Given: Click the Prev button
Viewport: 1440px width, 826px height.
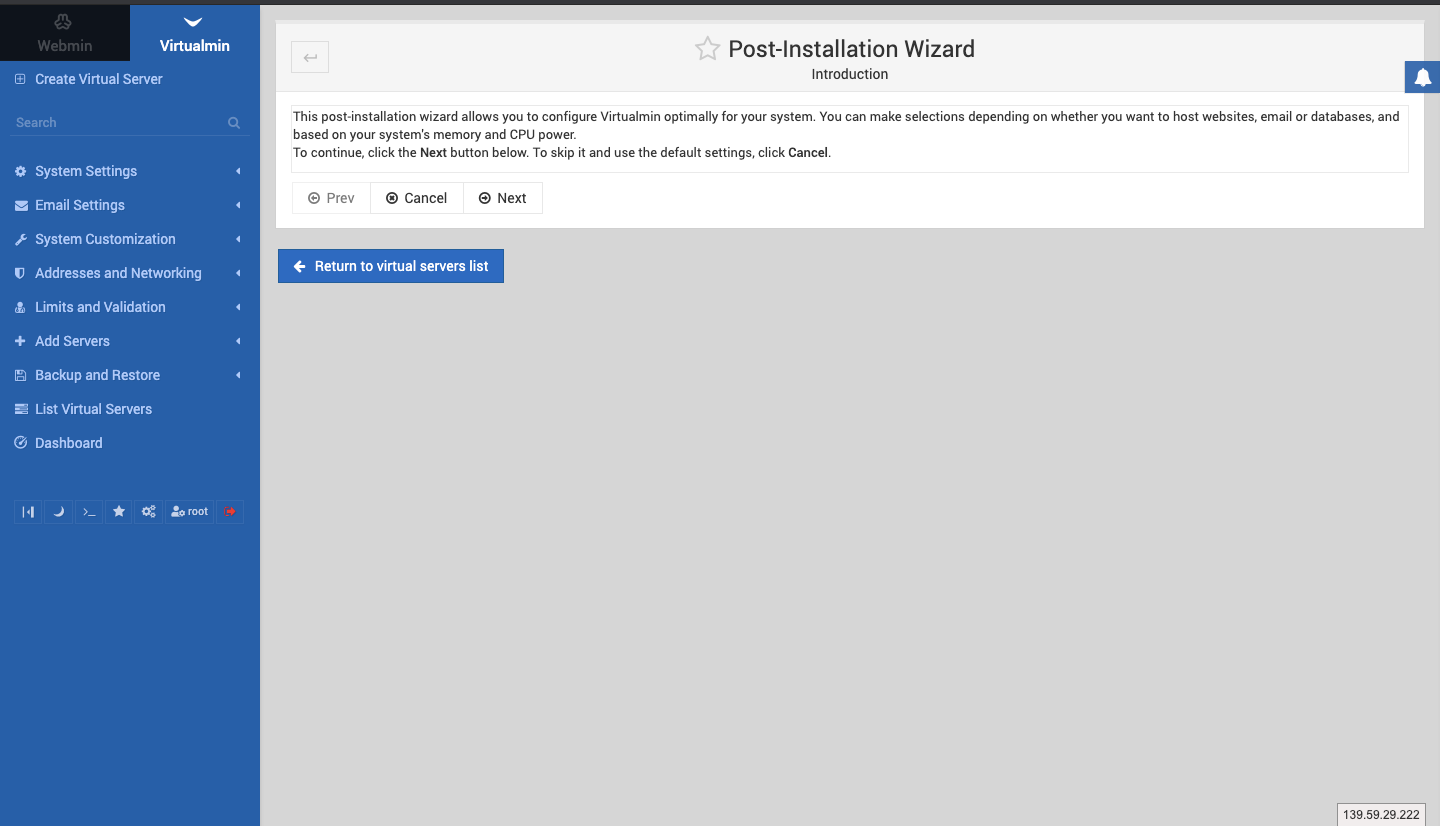Looking at the screenshot, I should tap(331, 198).
